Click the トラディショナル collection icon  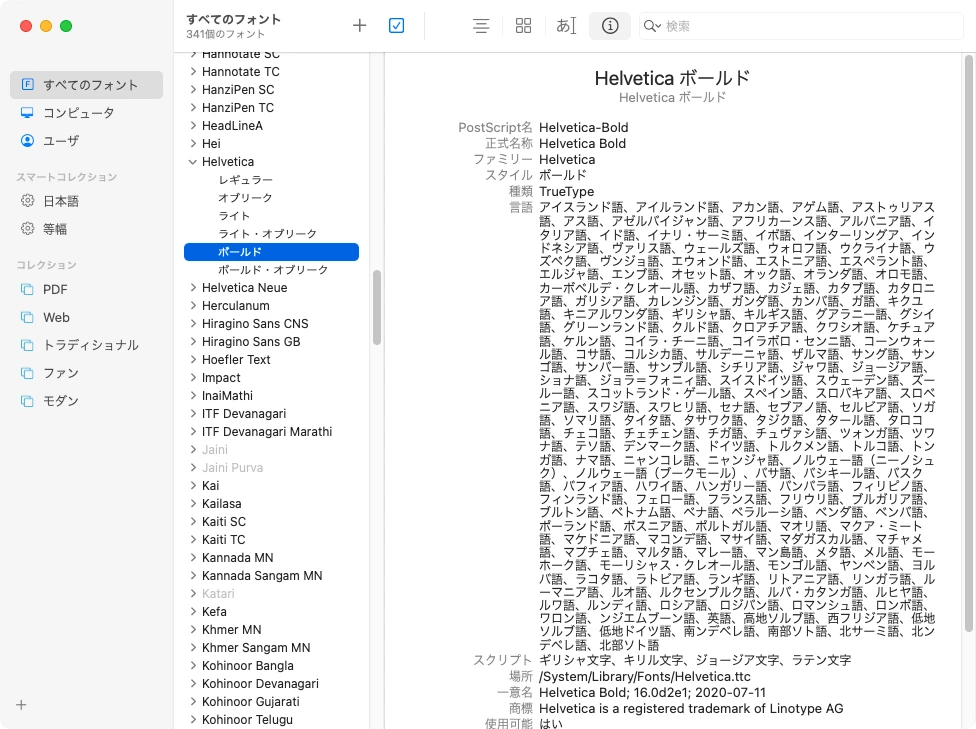27,345
